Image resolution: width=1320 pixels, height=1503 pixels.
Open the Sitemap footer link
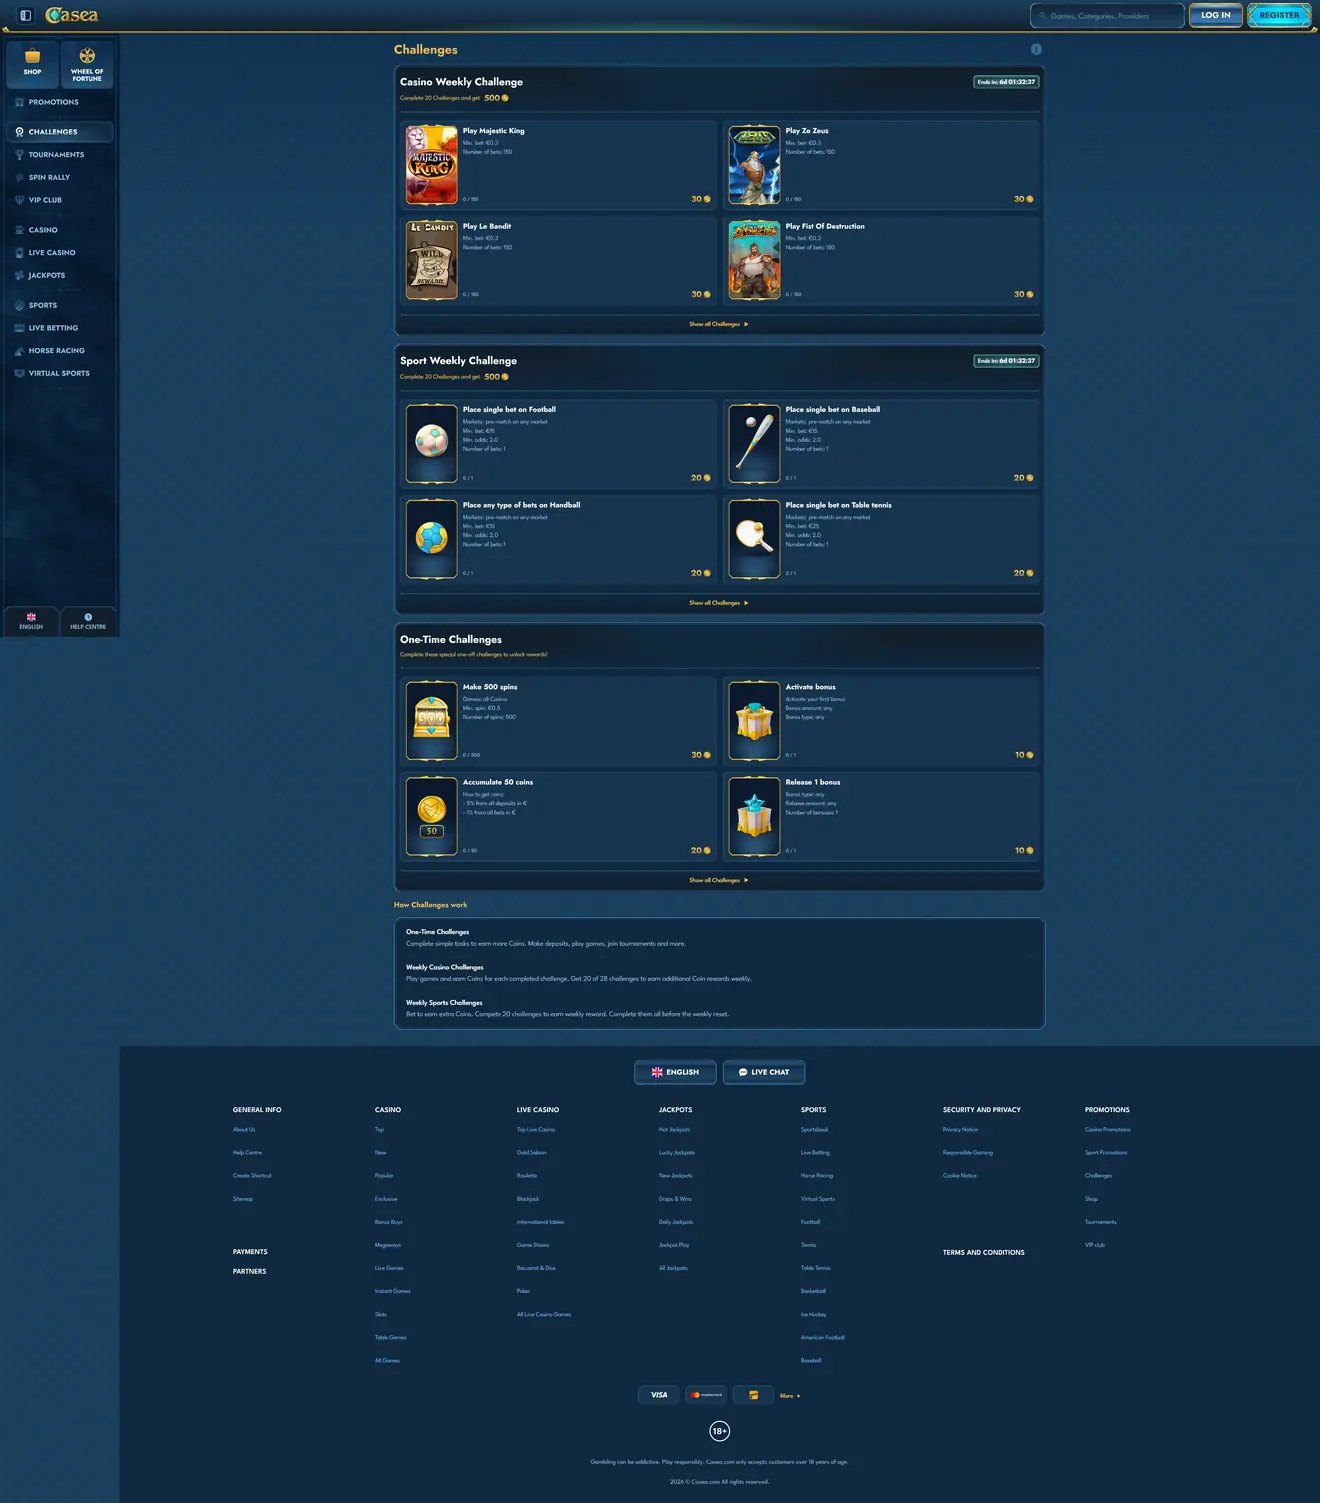click(x=243, y=1199)
